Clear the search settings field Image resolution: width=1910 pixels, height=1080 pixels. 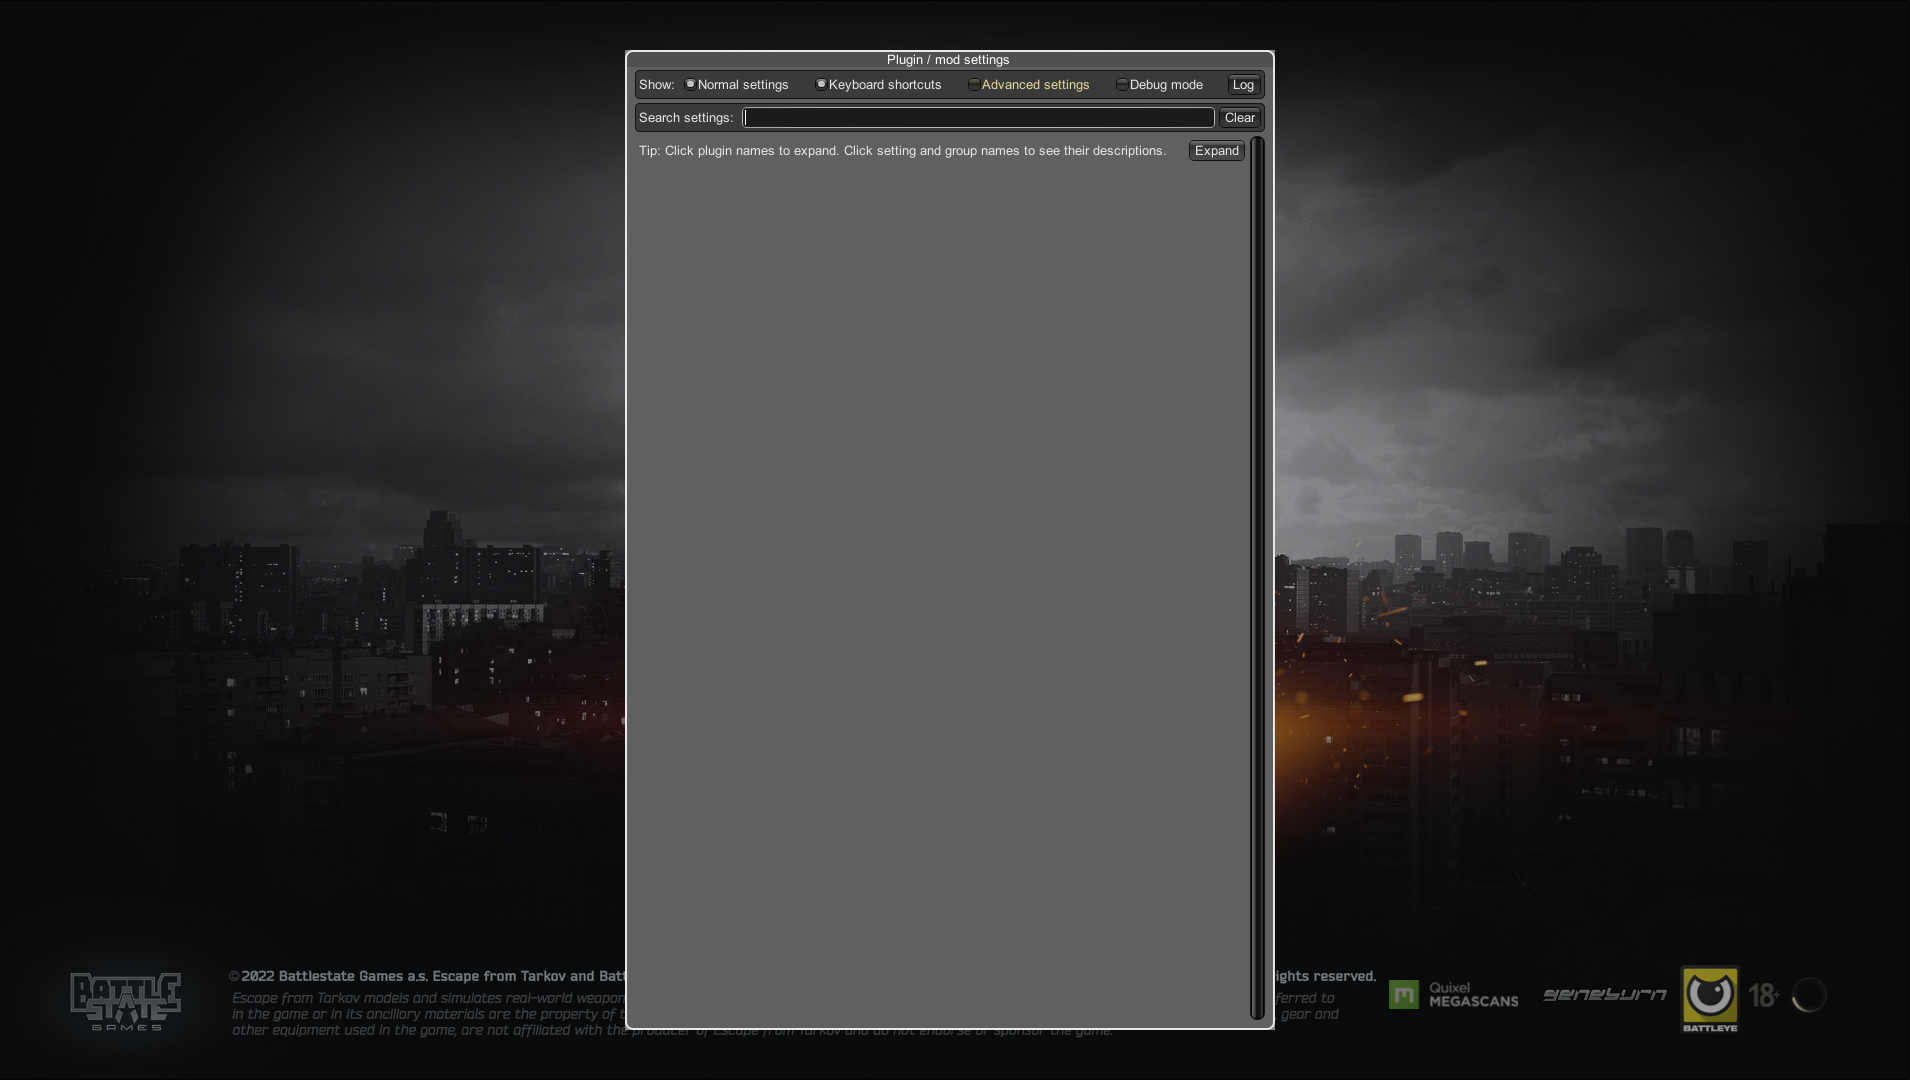click(x=1239, y=118)
